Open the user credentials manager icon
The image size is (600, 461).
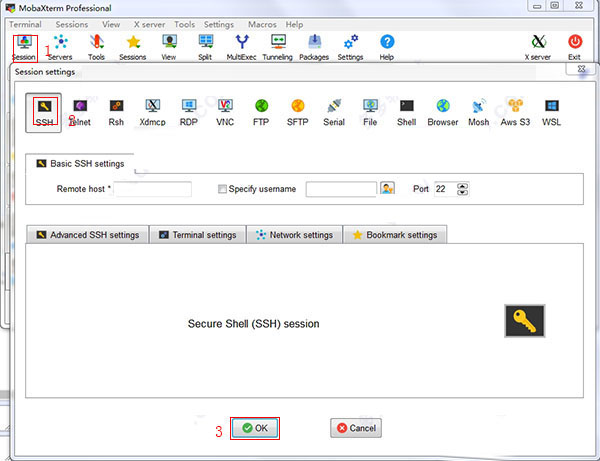(388, 188)
